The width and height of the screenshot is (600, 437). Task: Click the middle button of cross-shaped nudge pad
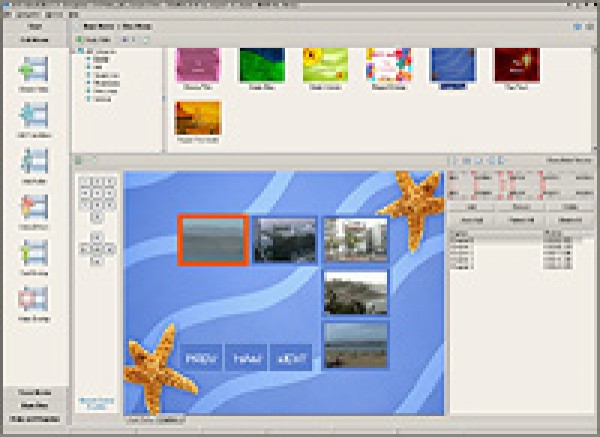tap(97, 249)
